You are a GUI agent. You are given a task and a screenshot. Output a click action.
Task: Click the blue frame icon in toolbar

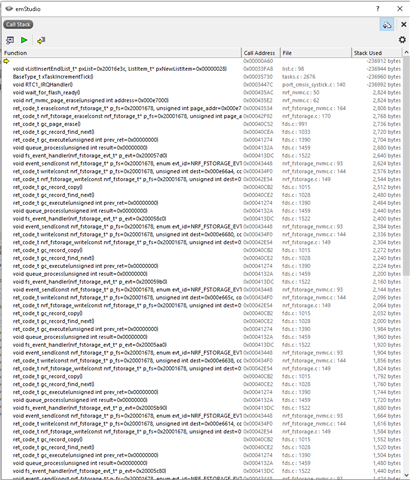coord(10,40)
